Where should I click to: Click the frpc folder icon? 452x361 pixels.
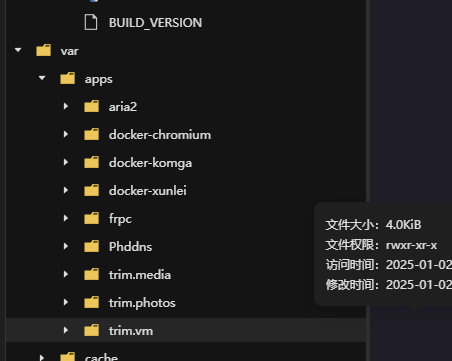pyautogui.click(x=92, y=218)
